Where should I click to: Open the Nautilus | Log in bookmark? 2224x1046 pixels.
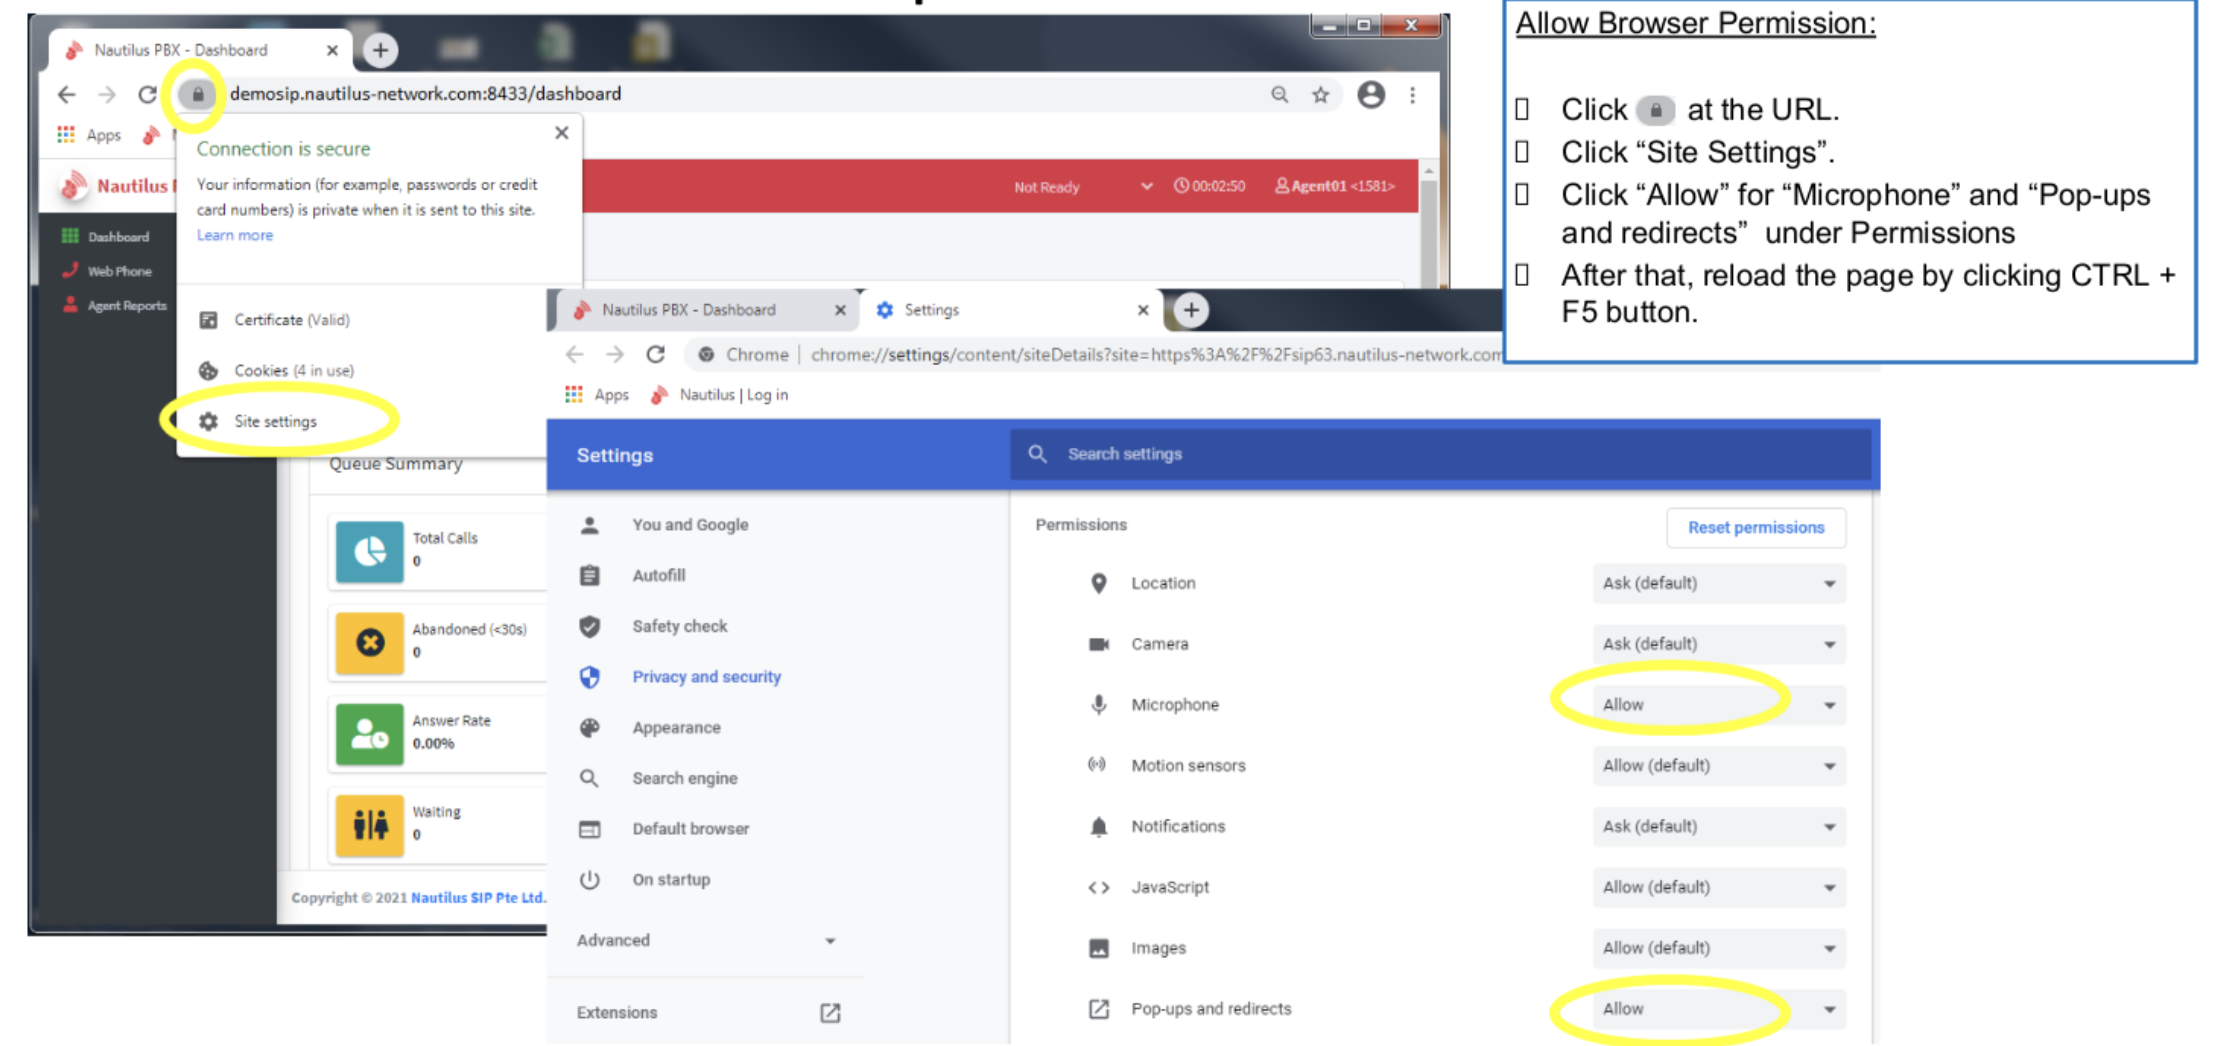[720, 395]
